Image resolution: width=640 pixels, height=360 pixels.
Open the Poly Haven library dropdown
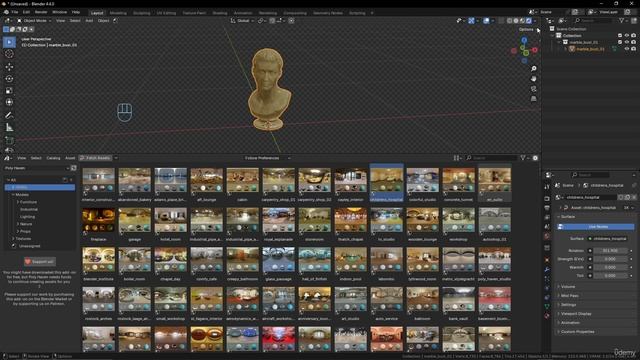pos(37,168)
